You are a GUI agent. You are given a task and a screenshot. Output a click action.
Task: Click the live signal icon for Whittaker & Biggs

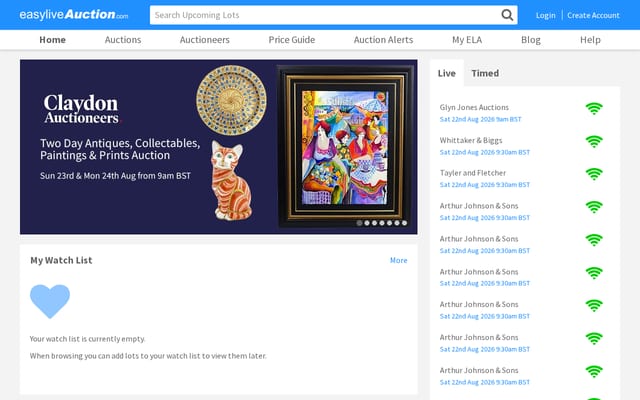click(x=594, y=142)
